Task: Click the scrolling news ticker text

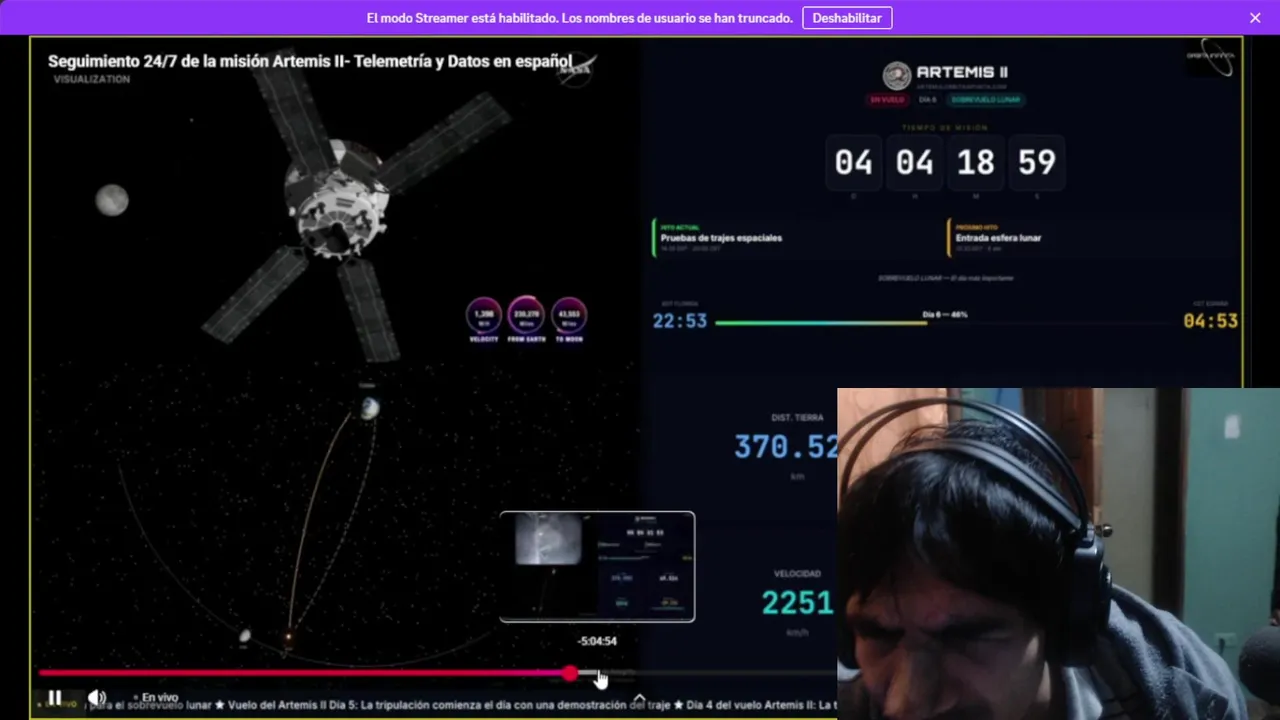Action: pyautogui.click(x=460, y=706)
